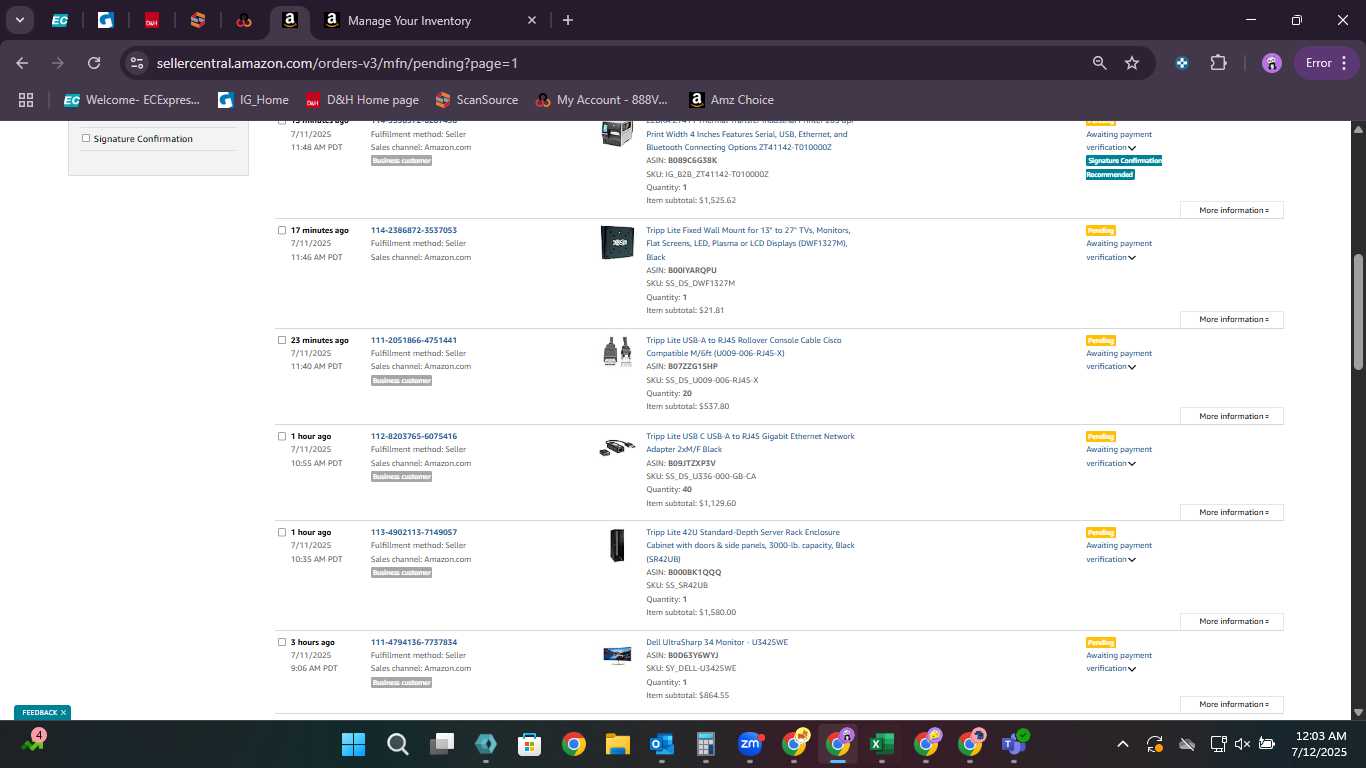Close the FEEDBACK widget with X
Viewport: 1366px width, 768px height.
[63, 713]
